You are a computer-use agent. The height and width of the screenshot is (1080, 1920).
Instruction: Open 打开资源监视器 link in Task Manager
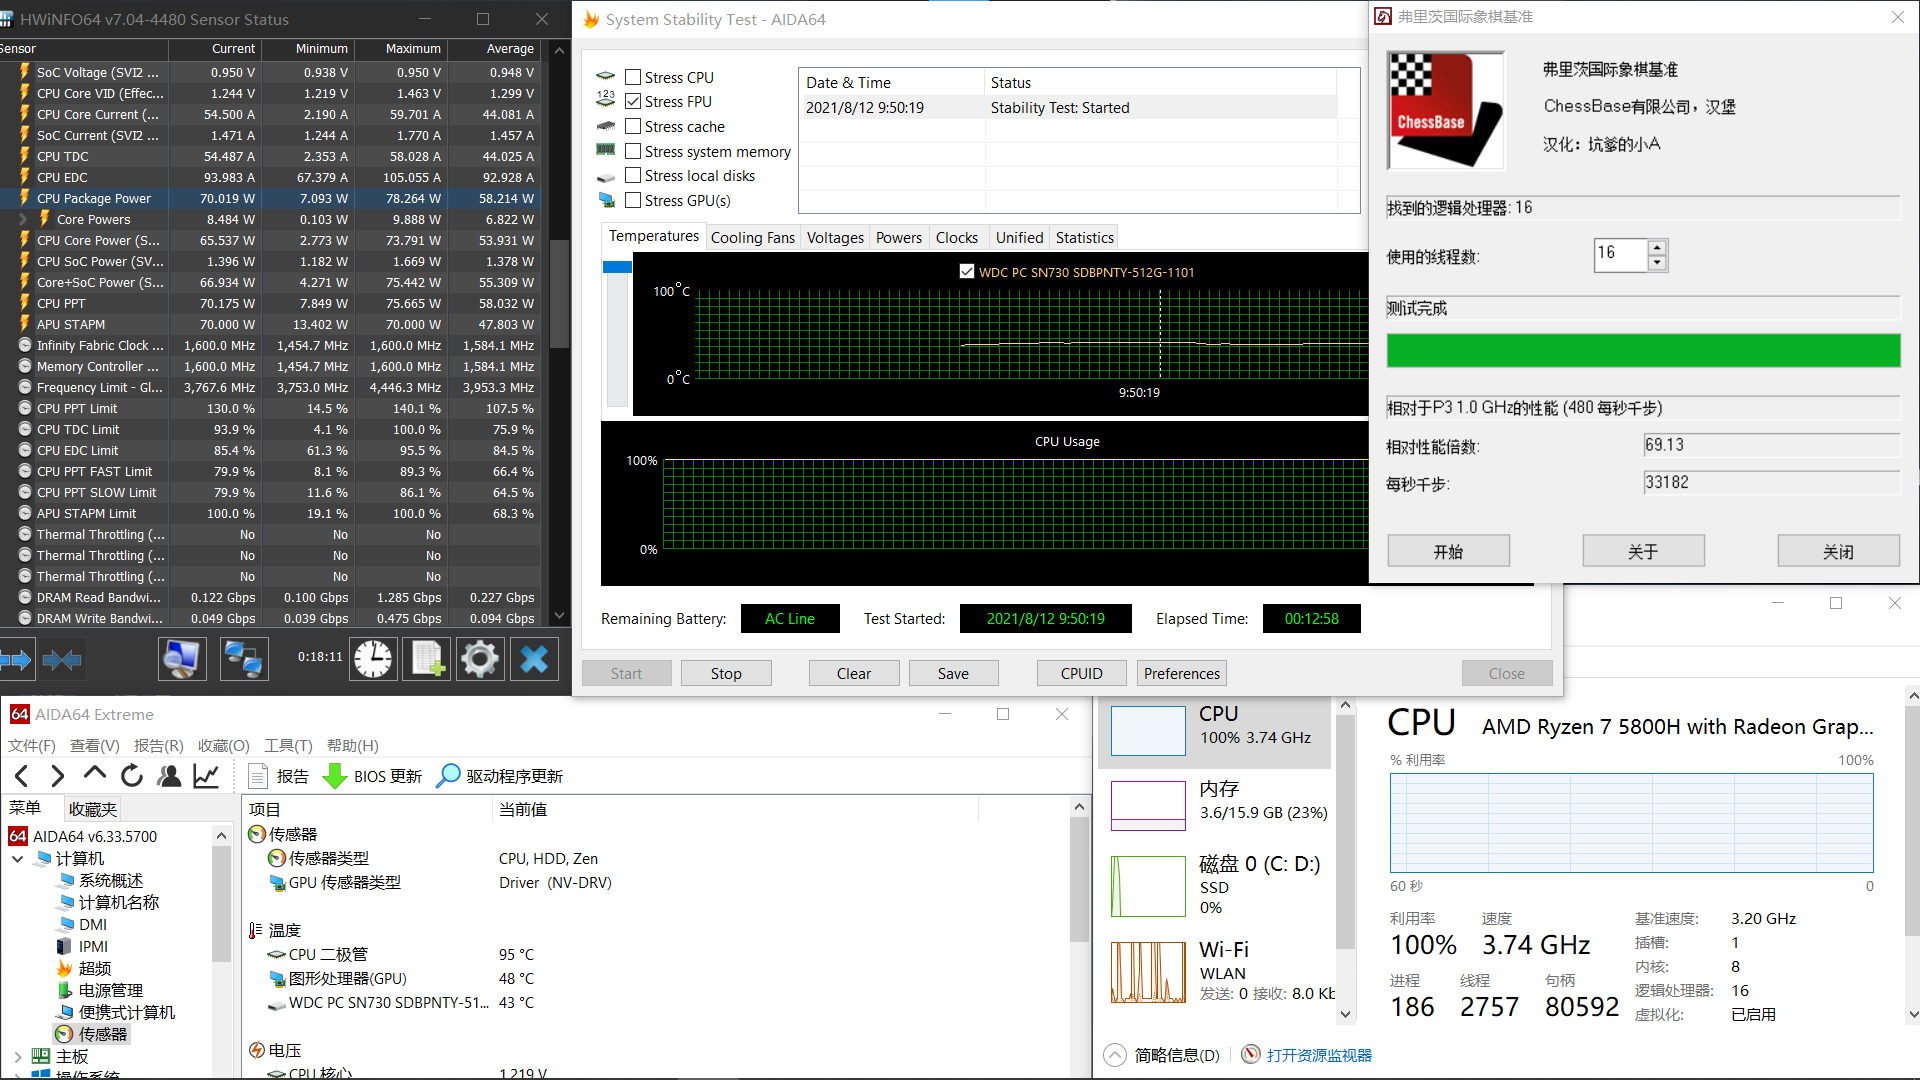coord(1318,1055)
